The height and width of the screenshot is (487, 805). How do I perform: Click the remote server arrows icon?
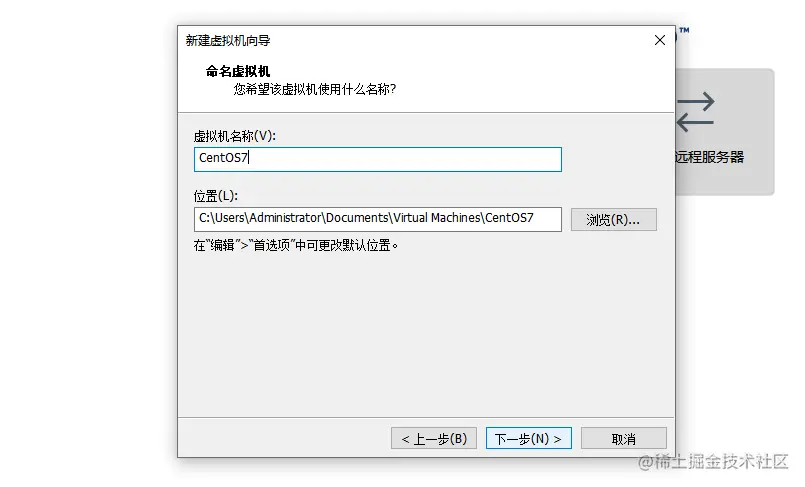(x=696, y=112)
